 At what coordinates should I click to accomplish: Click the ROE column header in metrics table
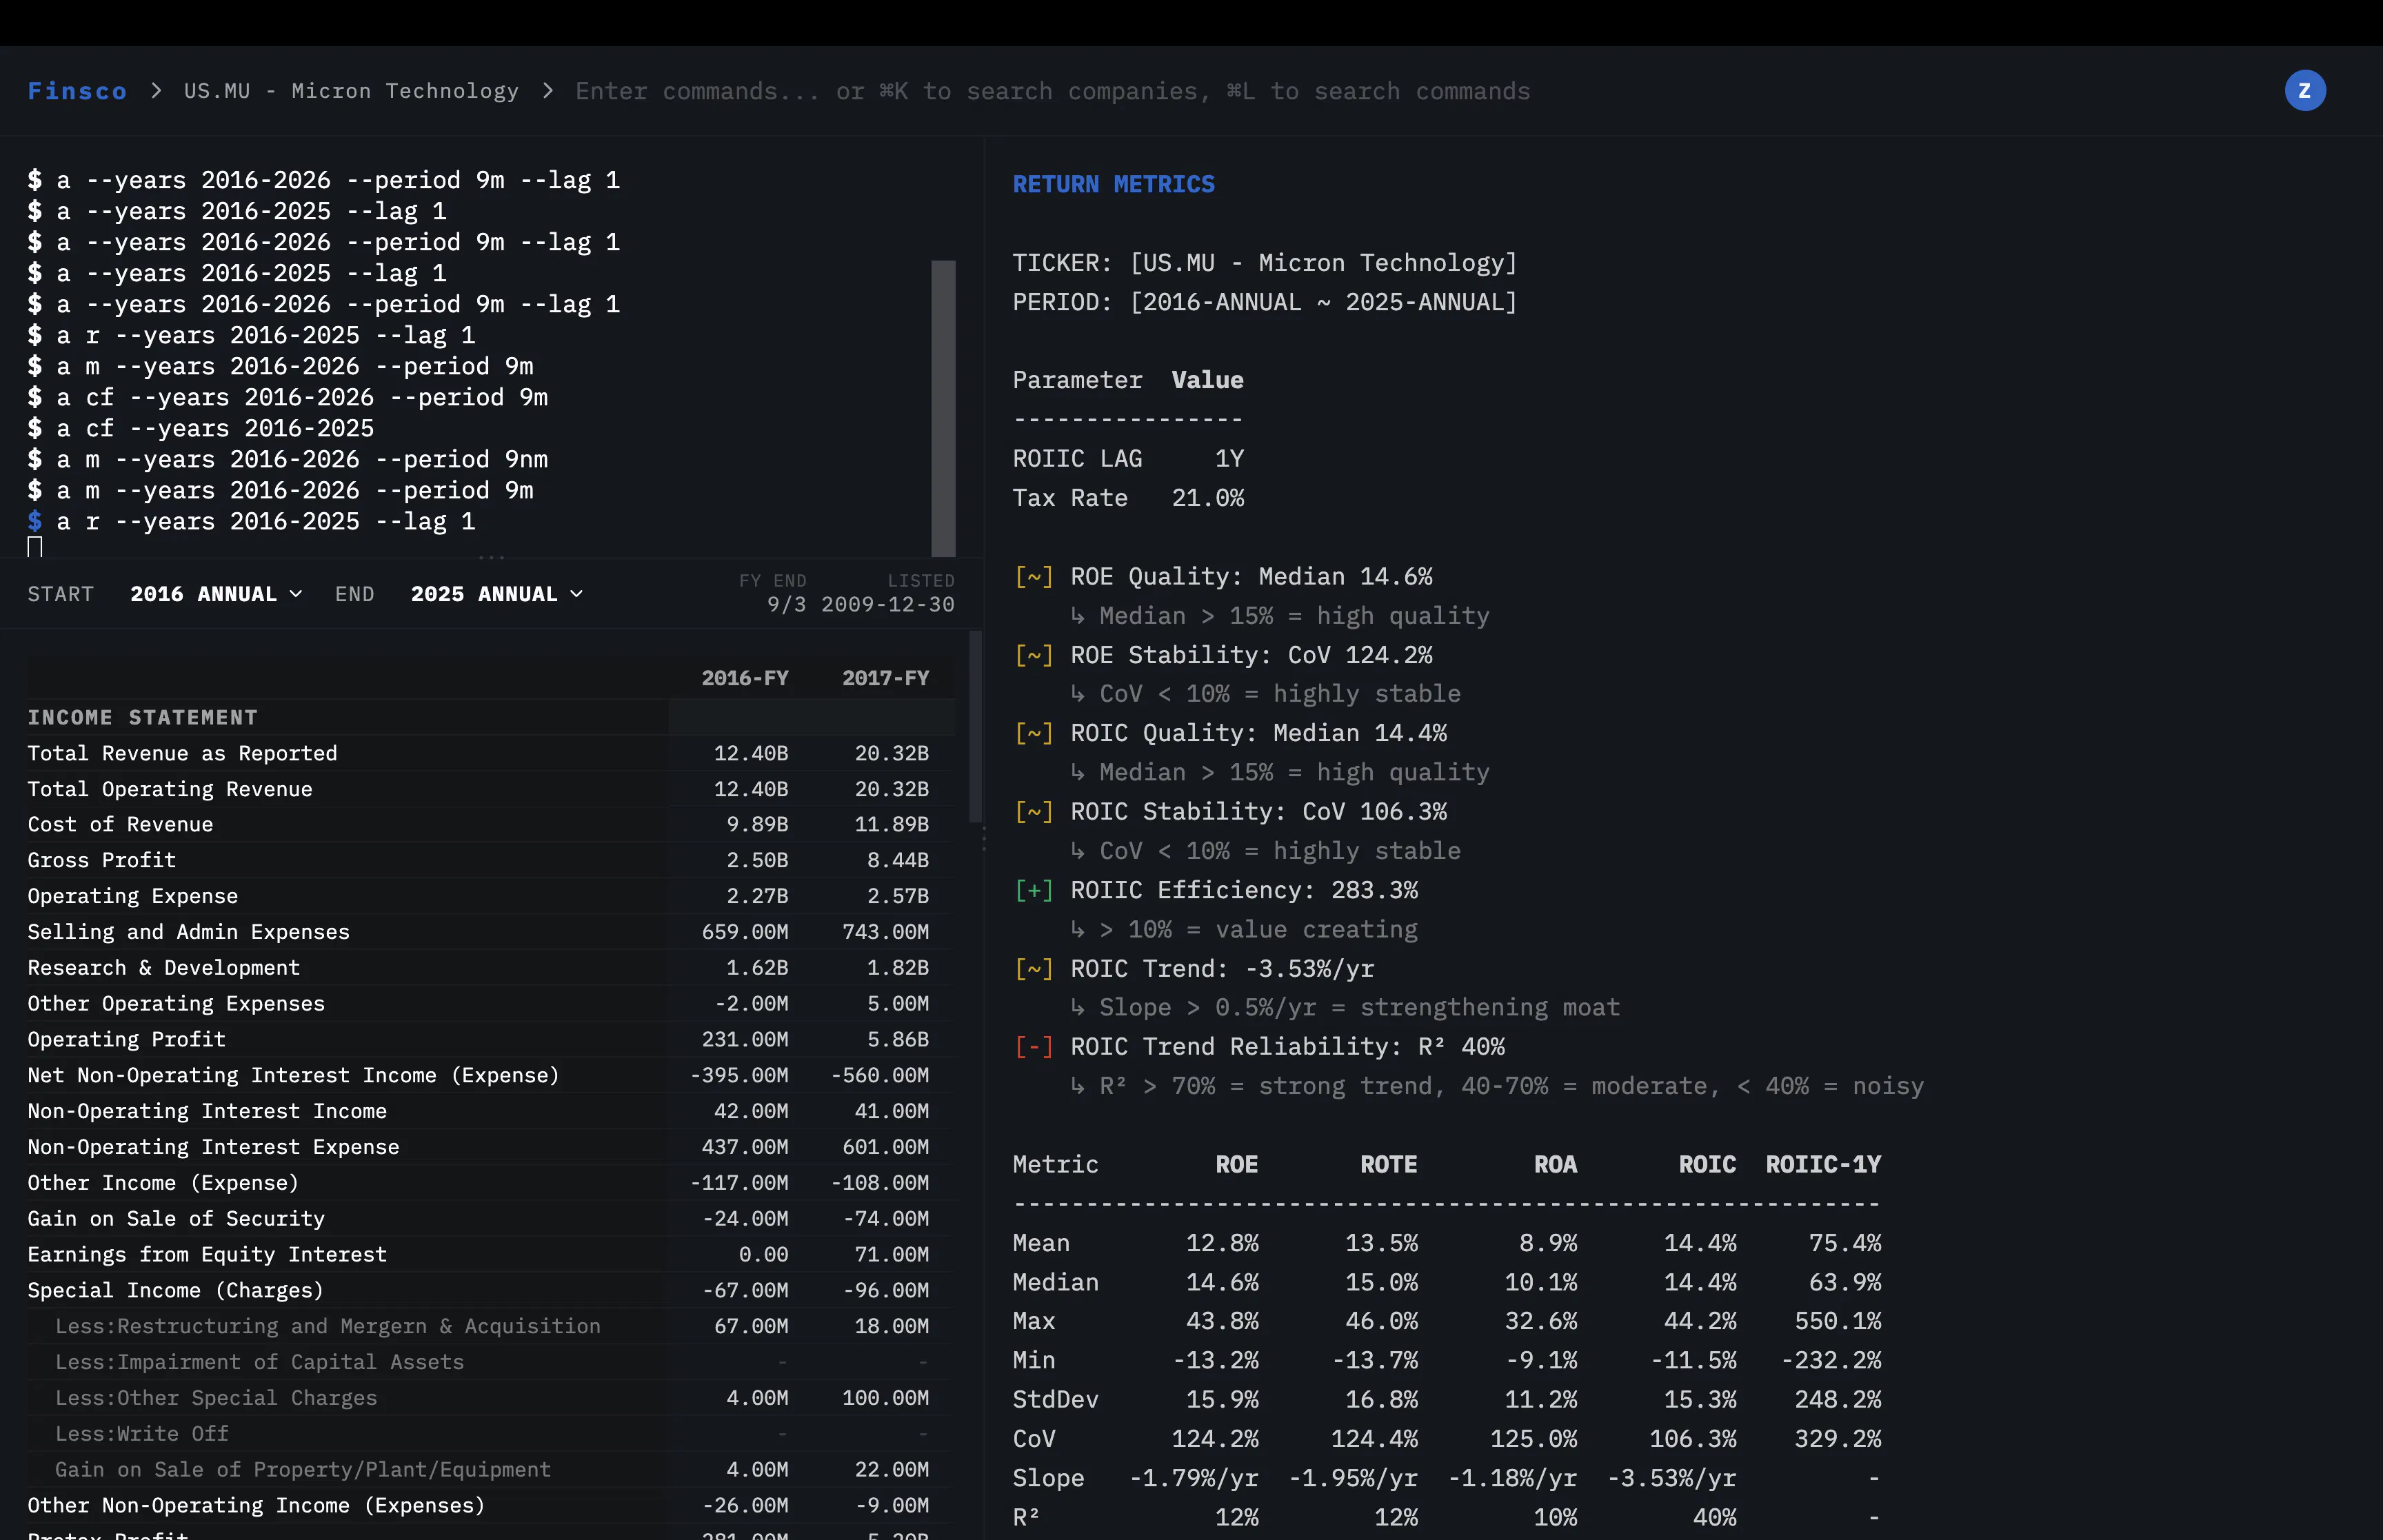1237,1165
